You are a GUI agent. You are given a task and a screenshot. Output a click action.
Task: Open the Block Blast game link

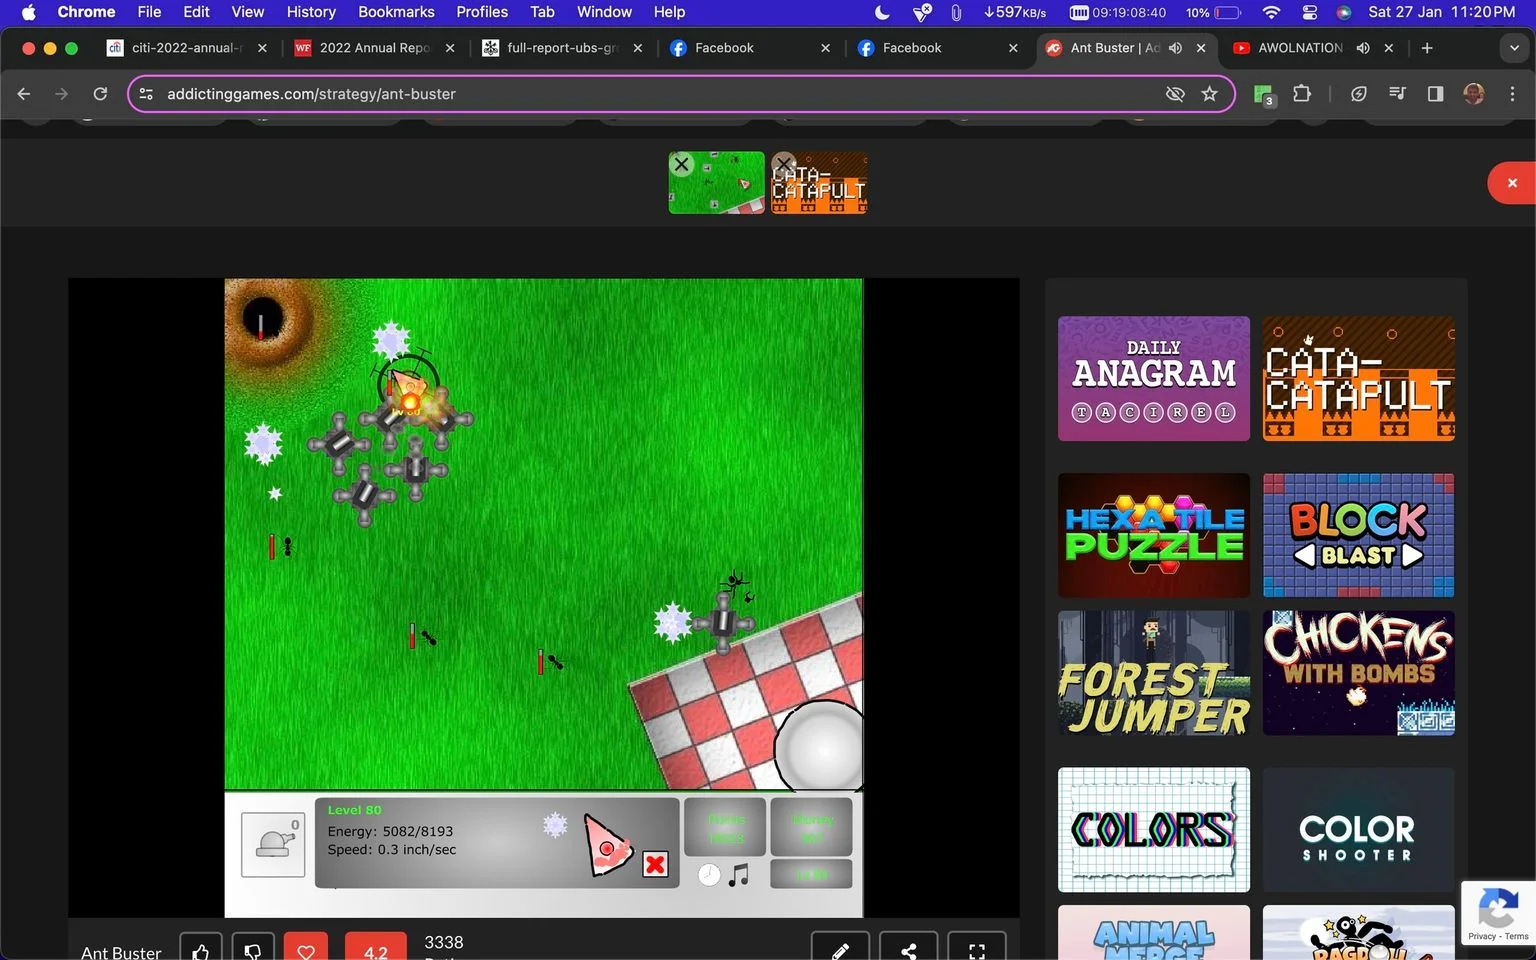(x=1358, y=535)
